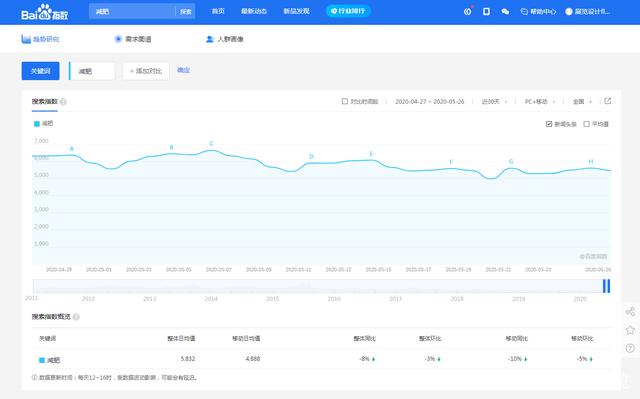640x399 pixels.
Task: Click the 减肥 keyword input box
Action: [x=92, y=71]
